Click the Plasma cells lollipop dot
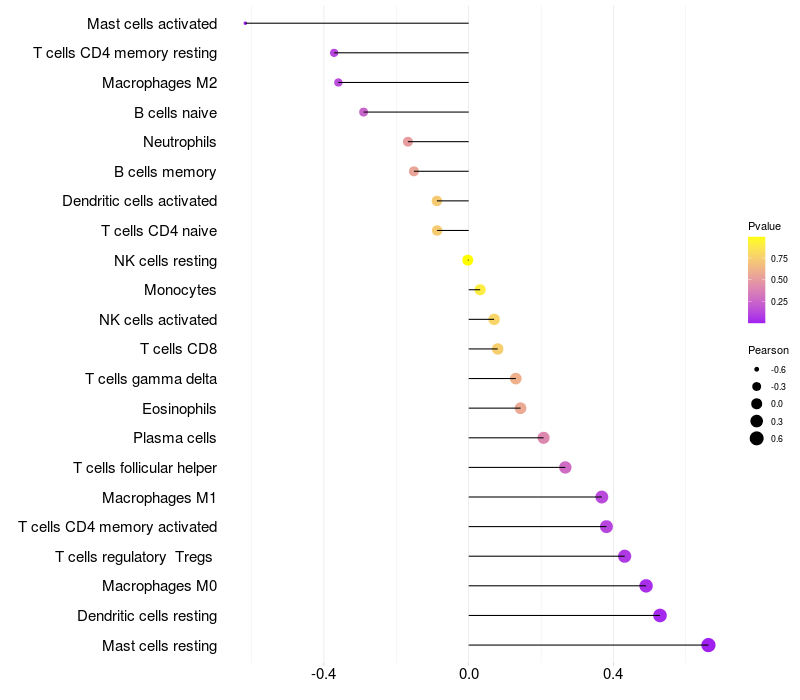The image size is (800, 700). [543, 438]
